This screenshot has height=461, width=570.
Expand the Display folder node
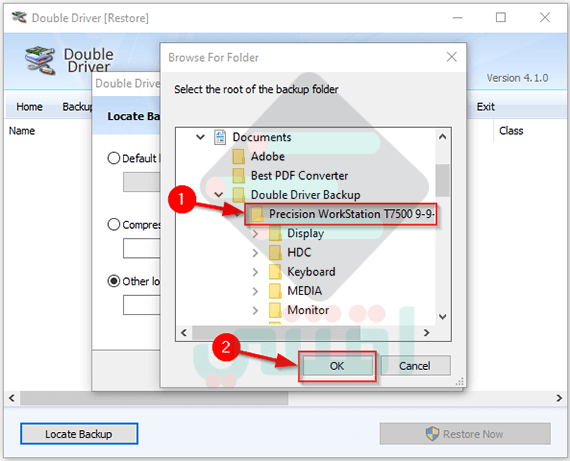point(255,233)
